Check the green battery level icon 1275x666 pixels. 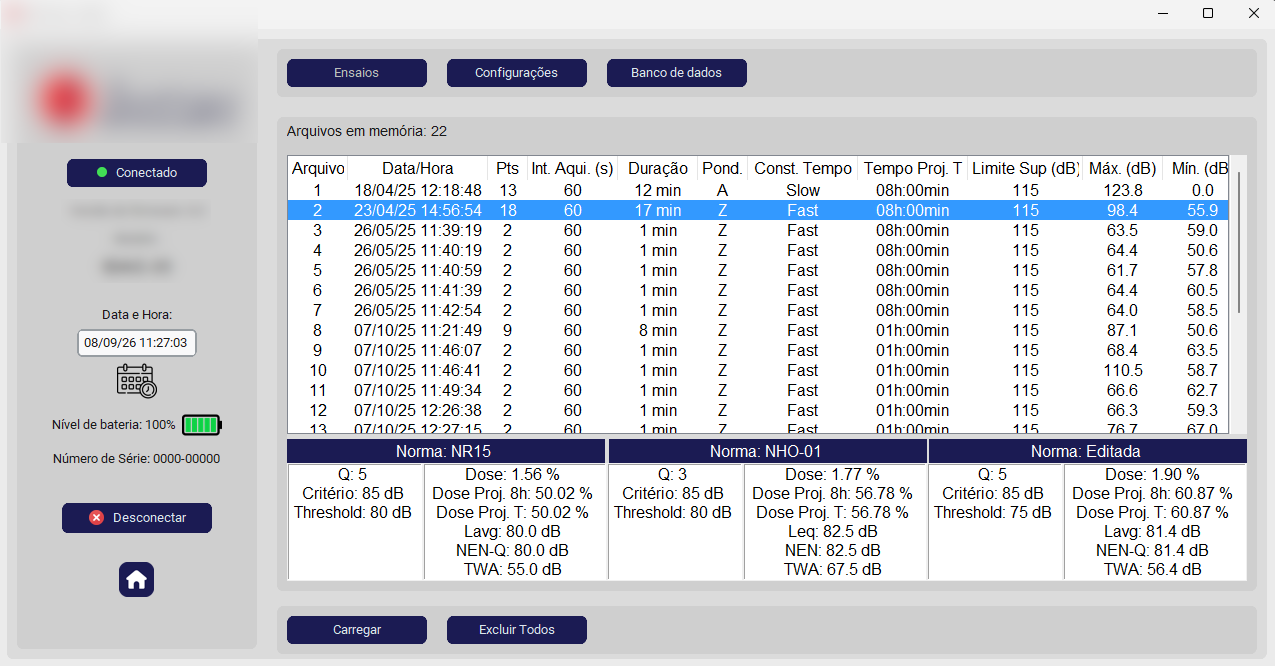[x=202, y=425]
